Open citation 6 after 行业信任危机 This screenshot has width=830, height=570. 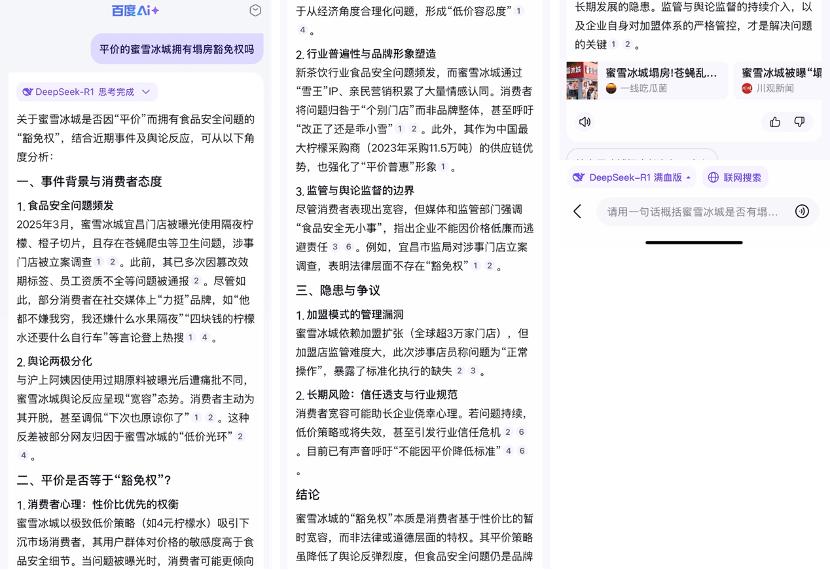[521, 432]
